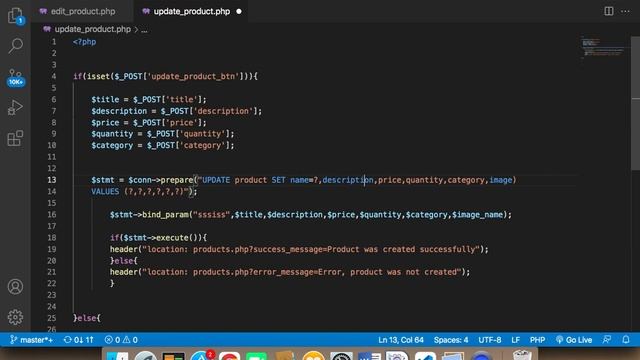Click the $quantity assignment on line 9
The height and width of the screenshot is (360, 640).
pos(162,134)
